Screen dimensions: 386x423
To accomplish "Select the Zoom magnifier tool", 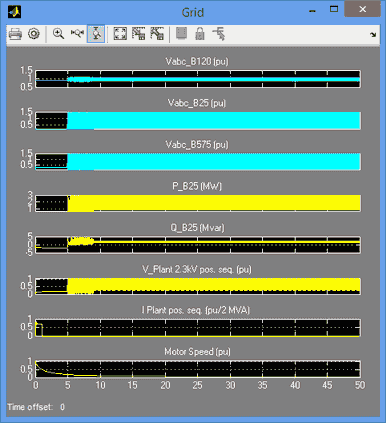I will [59, 34].
